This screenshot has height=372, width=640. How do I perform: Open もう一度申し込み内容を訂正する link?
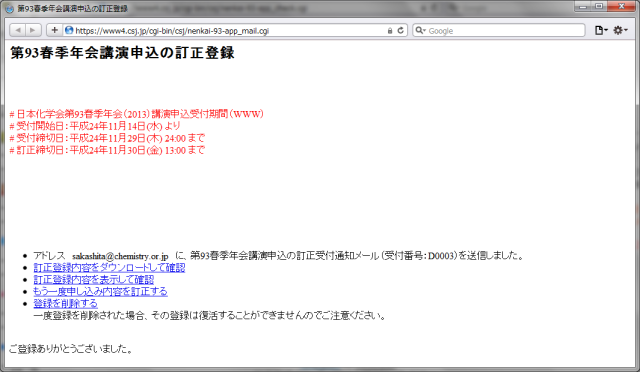100,291
